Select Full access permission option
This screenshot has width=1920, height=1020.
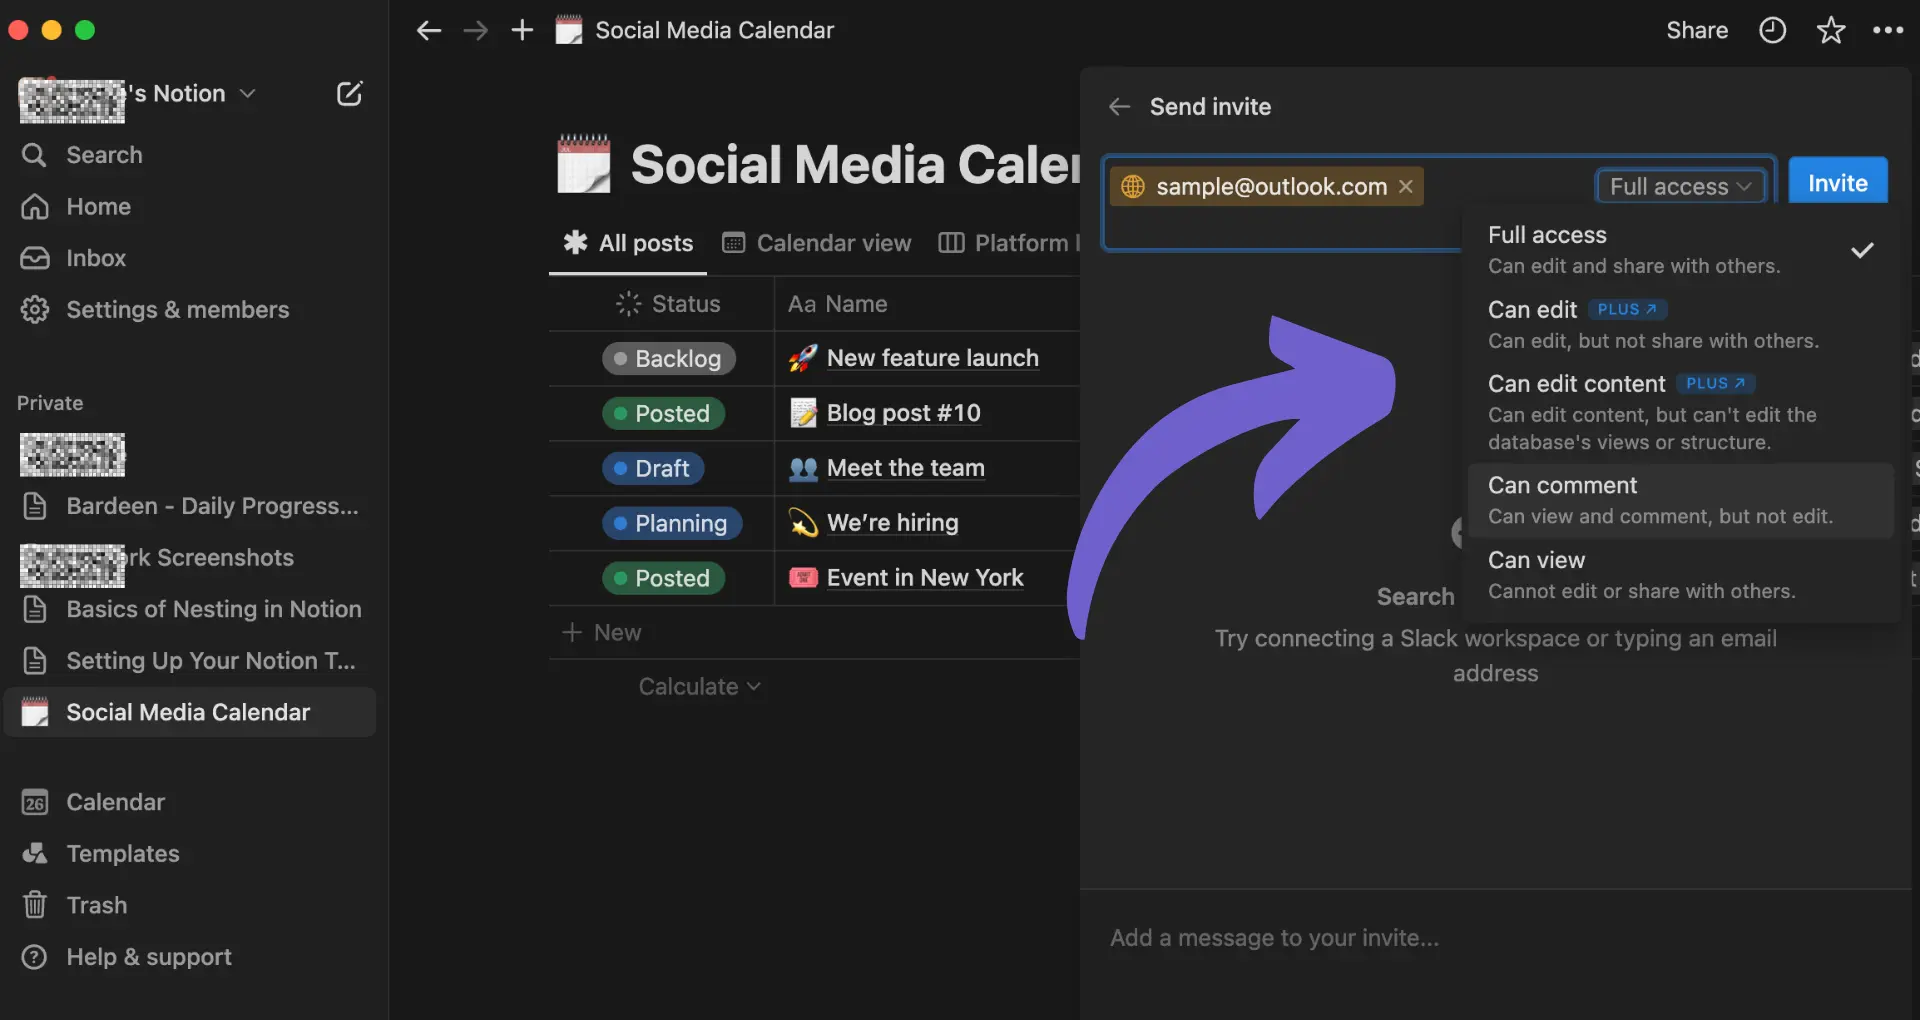tap(1682, 250)
